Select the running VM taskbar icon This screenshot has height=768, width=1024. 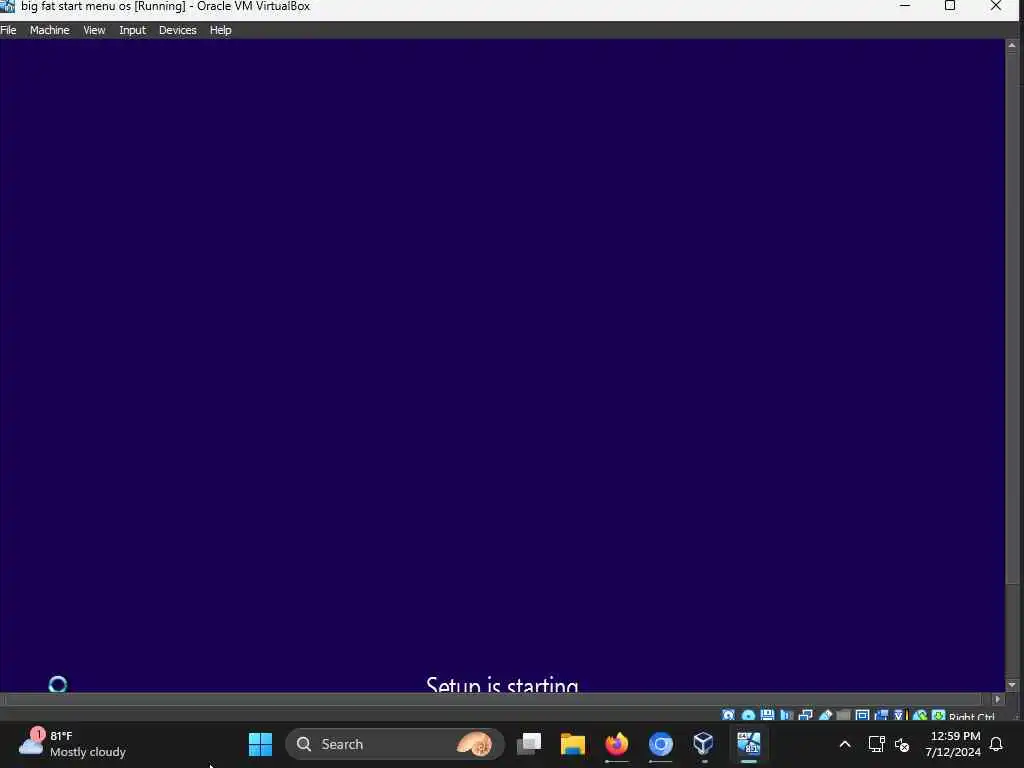pyautogui.click(x=748, y=744)
